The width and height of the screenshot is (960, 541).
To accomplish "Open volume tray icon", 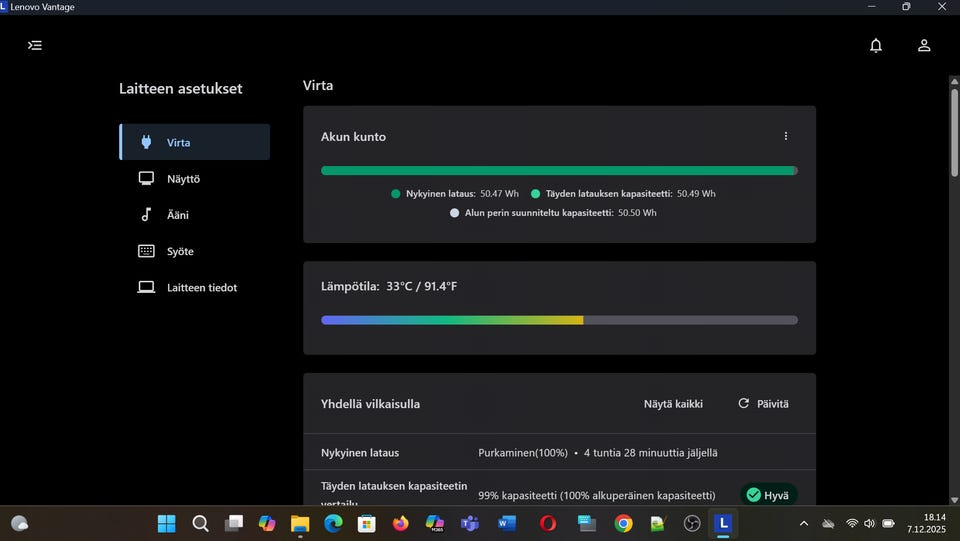I will pyautogui.click(x=869, y=524).
